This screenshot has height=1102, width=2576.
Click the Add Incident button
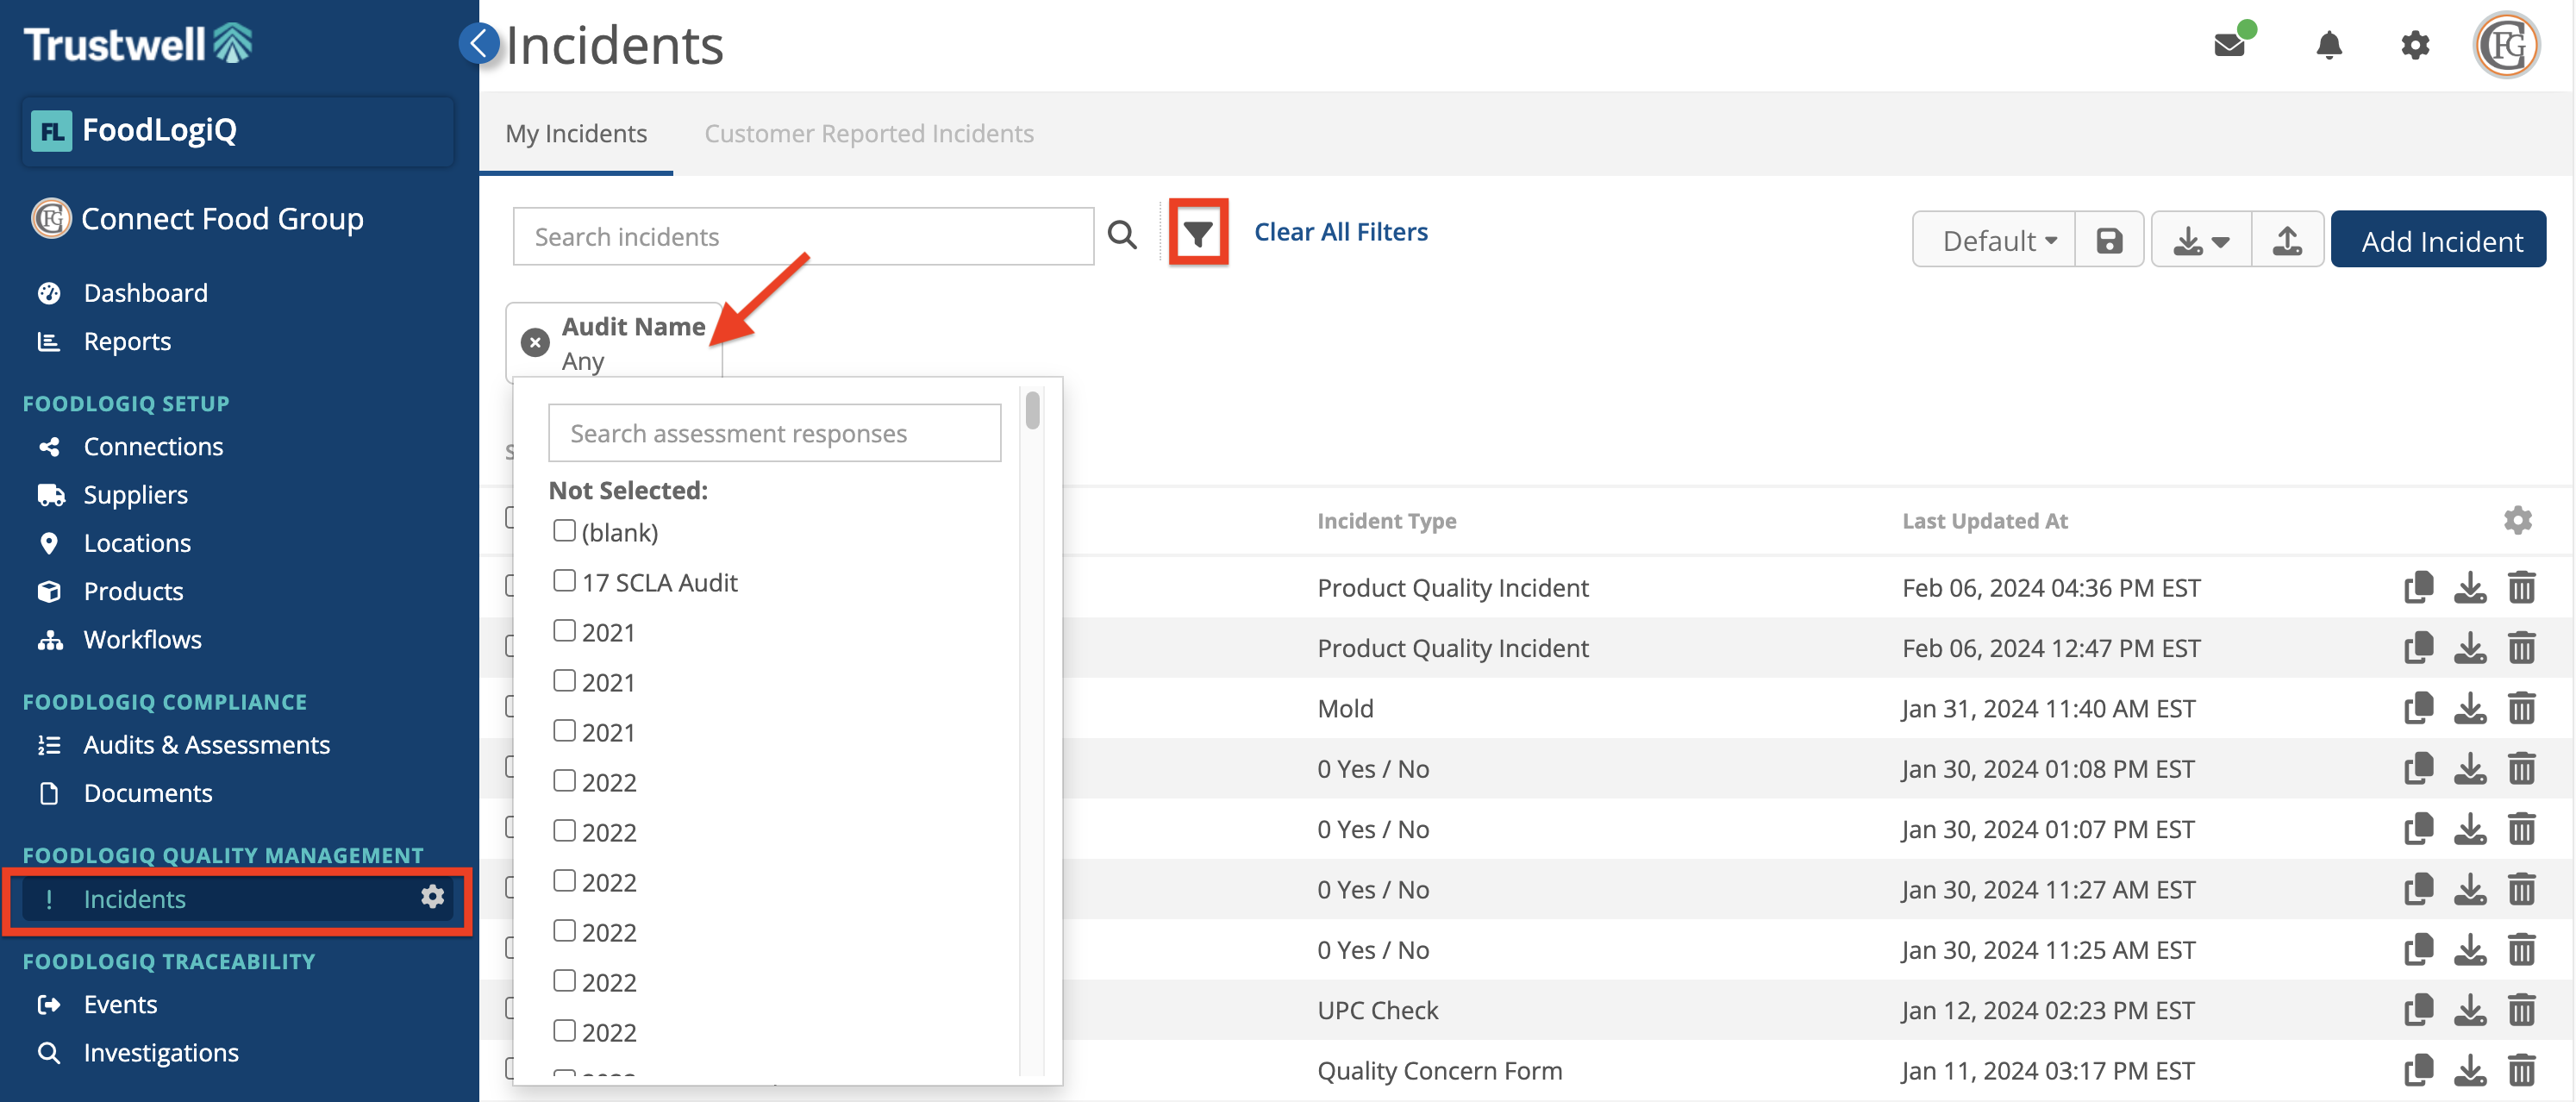click(x=2438, y=240)
